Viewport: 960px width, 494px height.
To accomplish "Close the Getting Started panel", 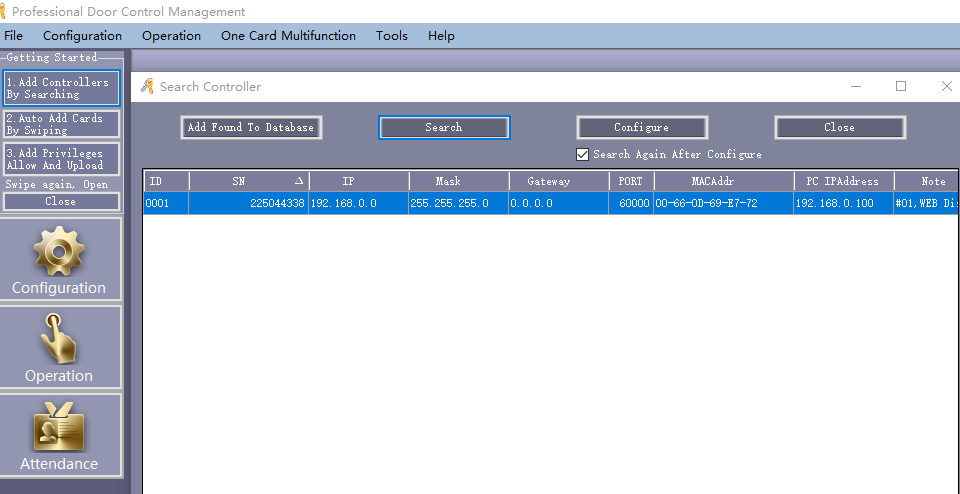I will [61, 201].
